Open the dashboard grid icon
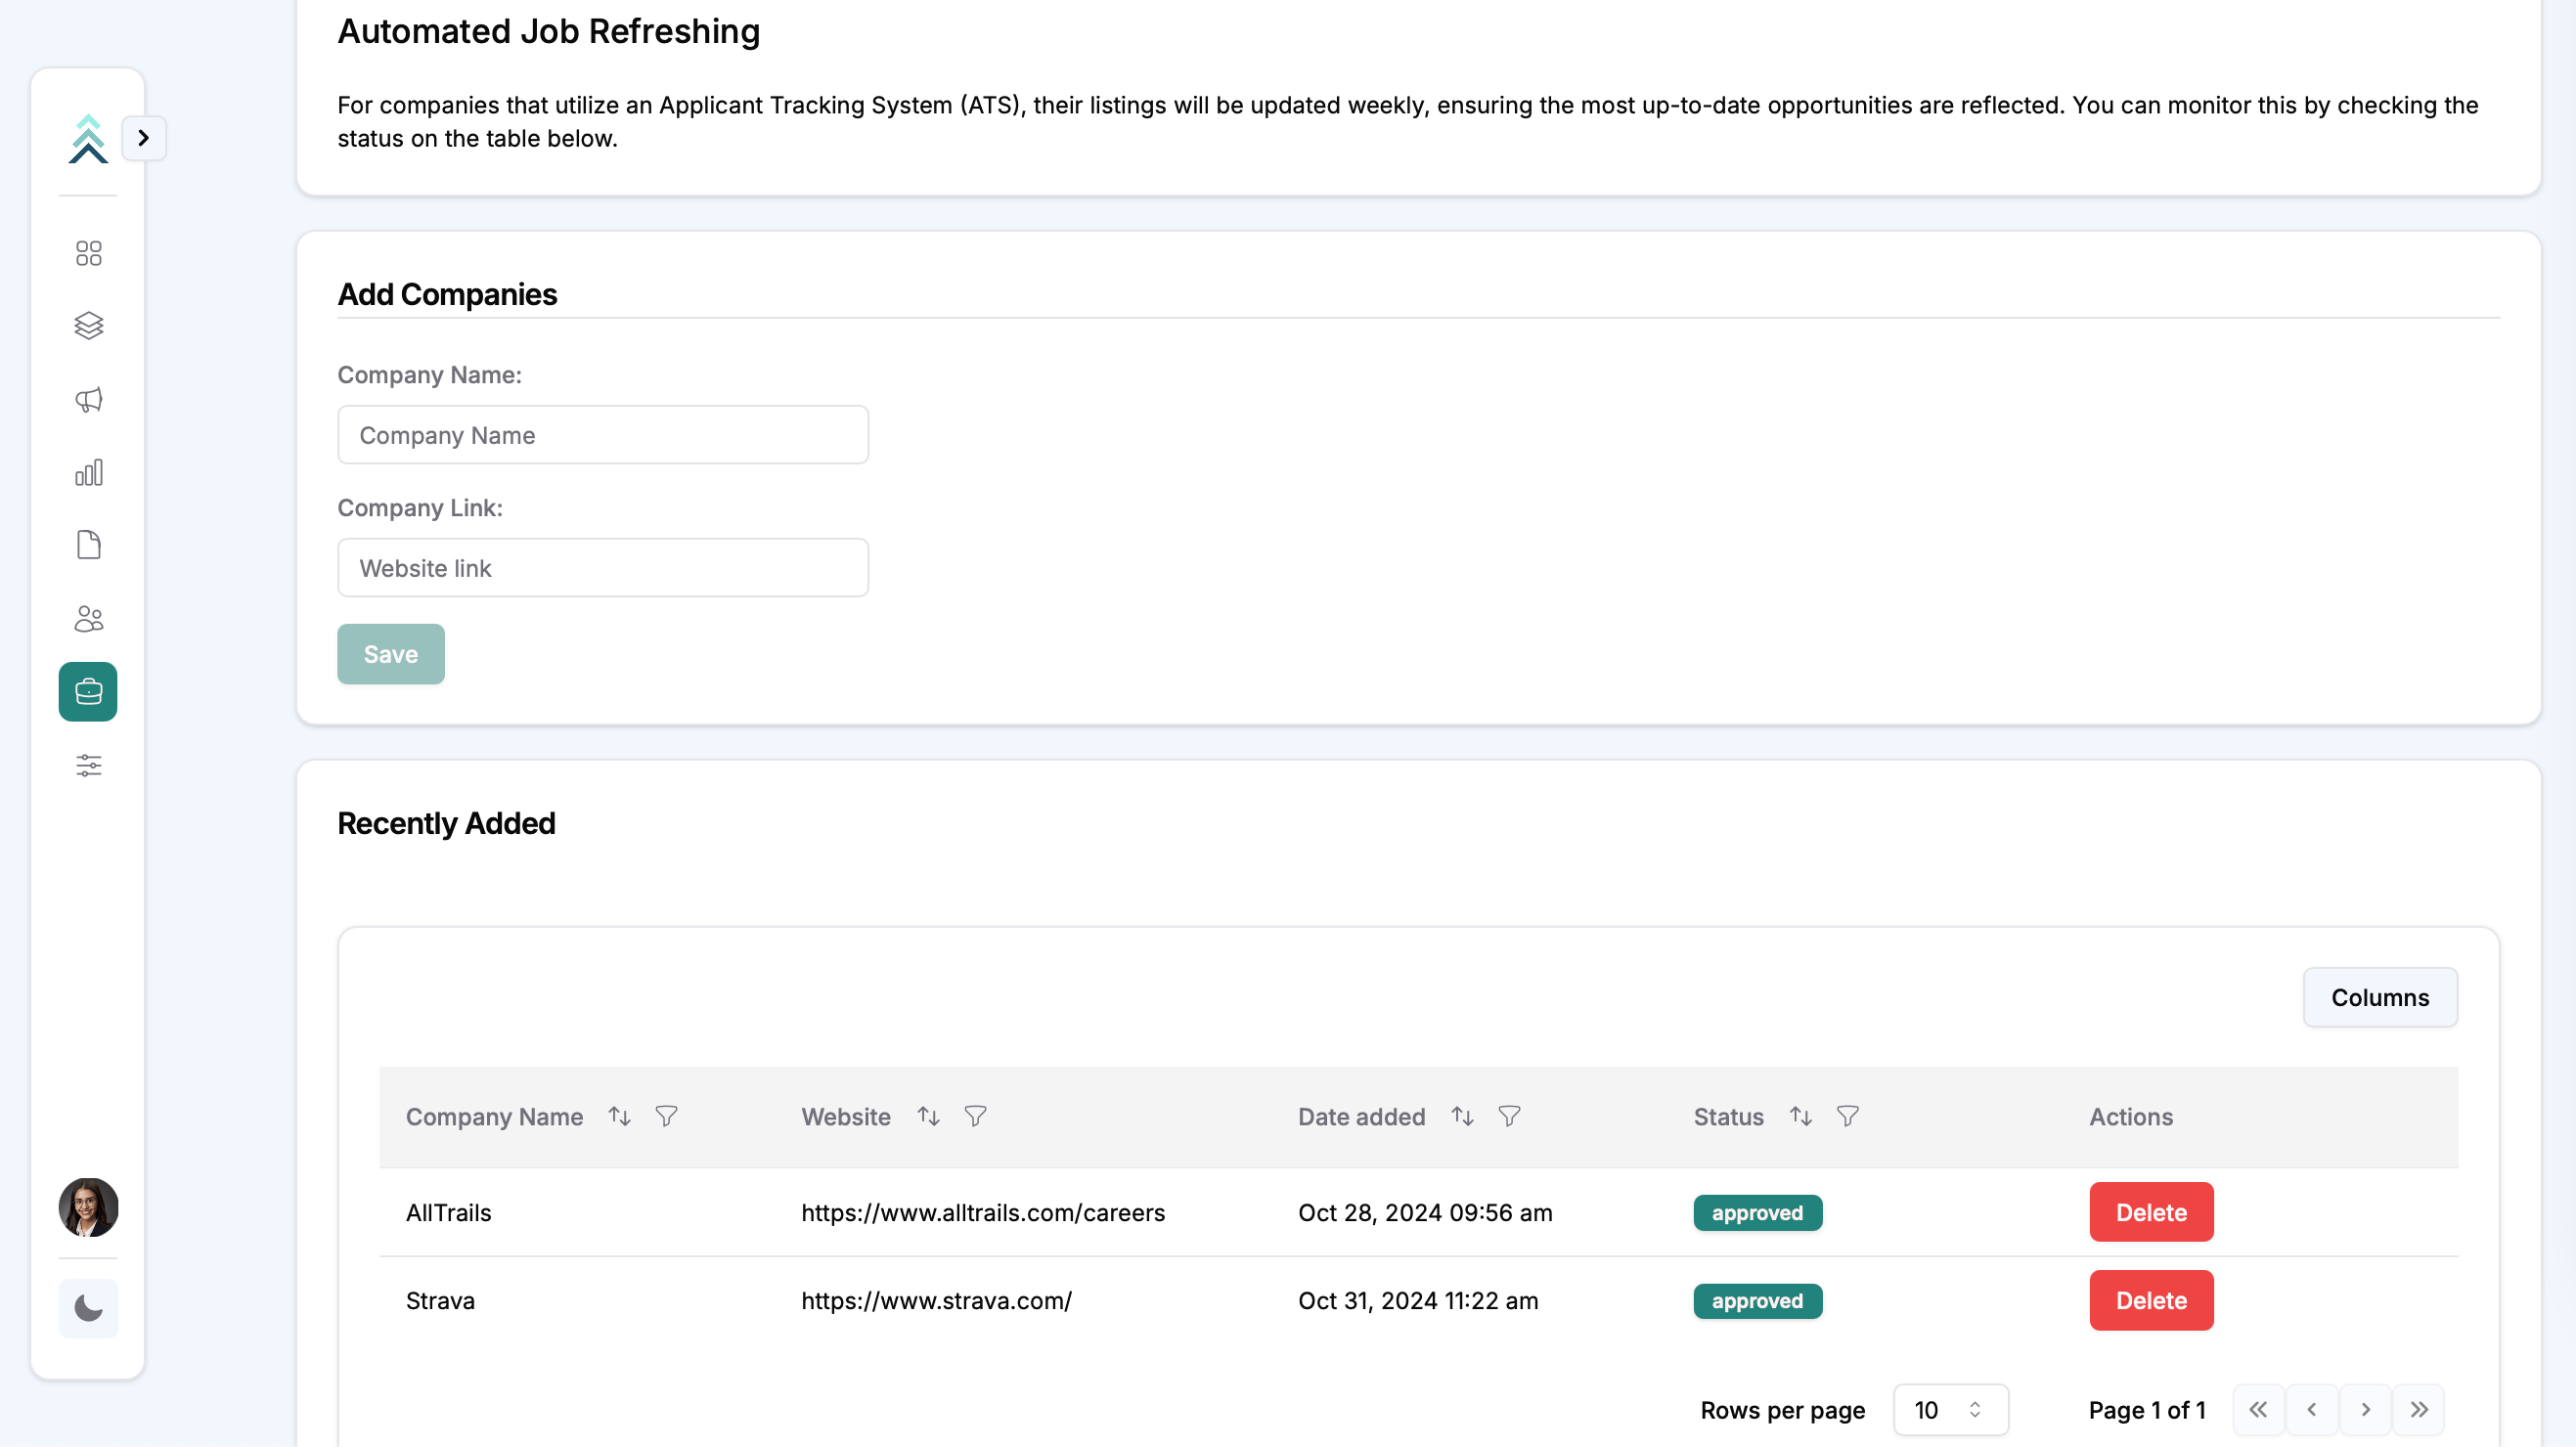Image resolution: width=2576 pixels, height=1447 pixels. coord(88,253)
